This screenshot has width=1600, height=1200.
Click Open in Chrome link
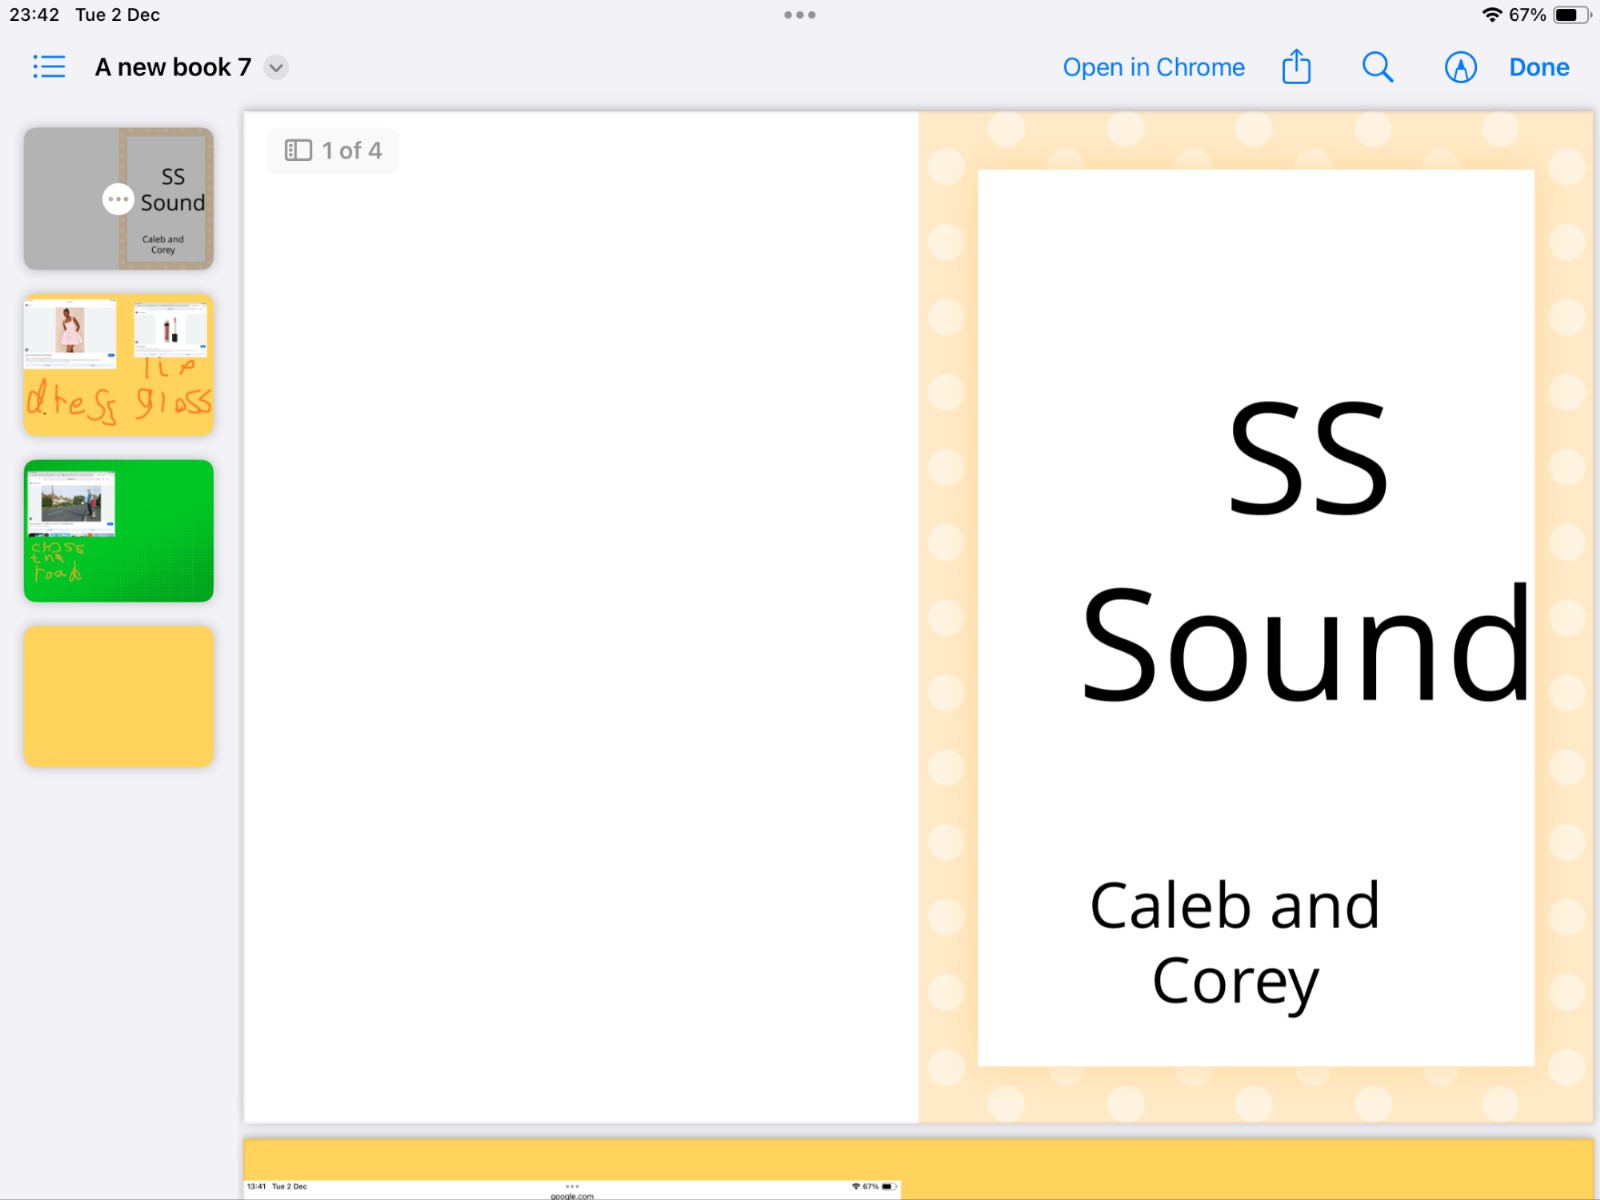point(1153,67)
